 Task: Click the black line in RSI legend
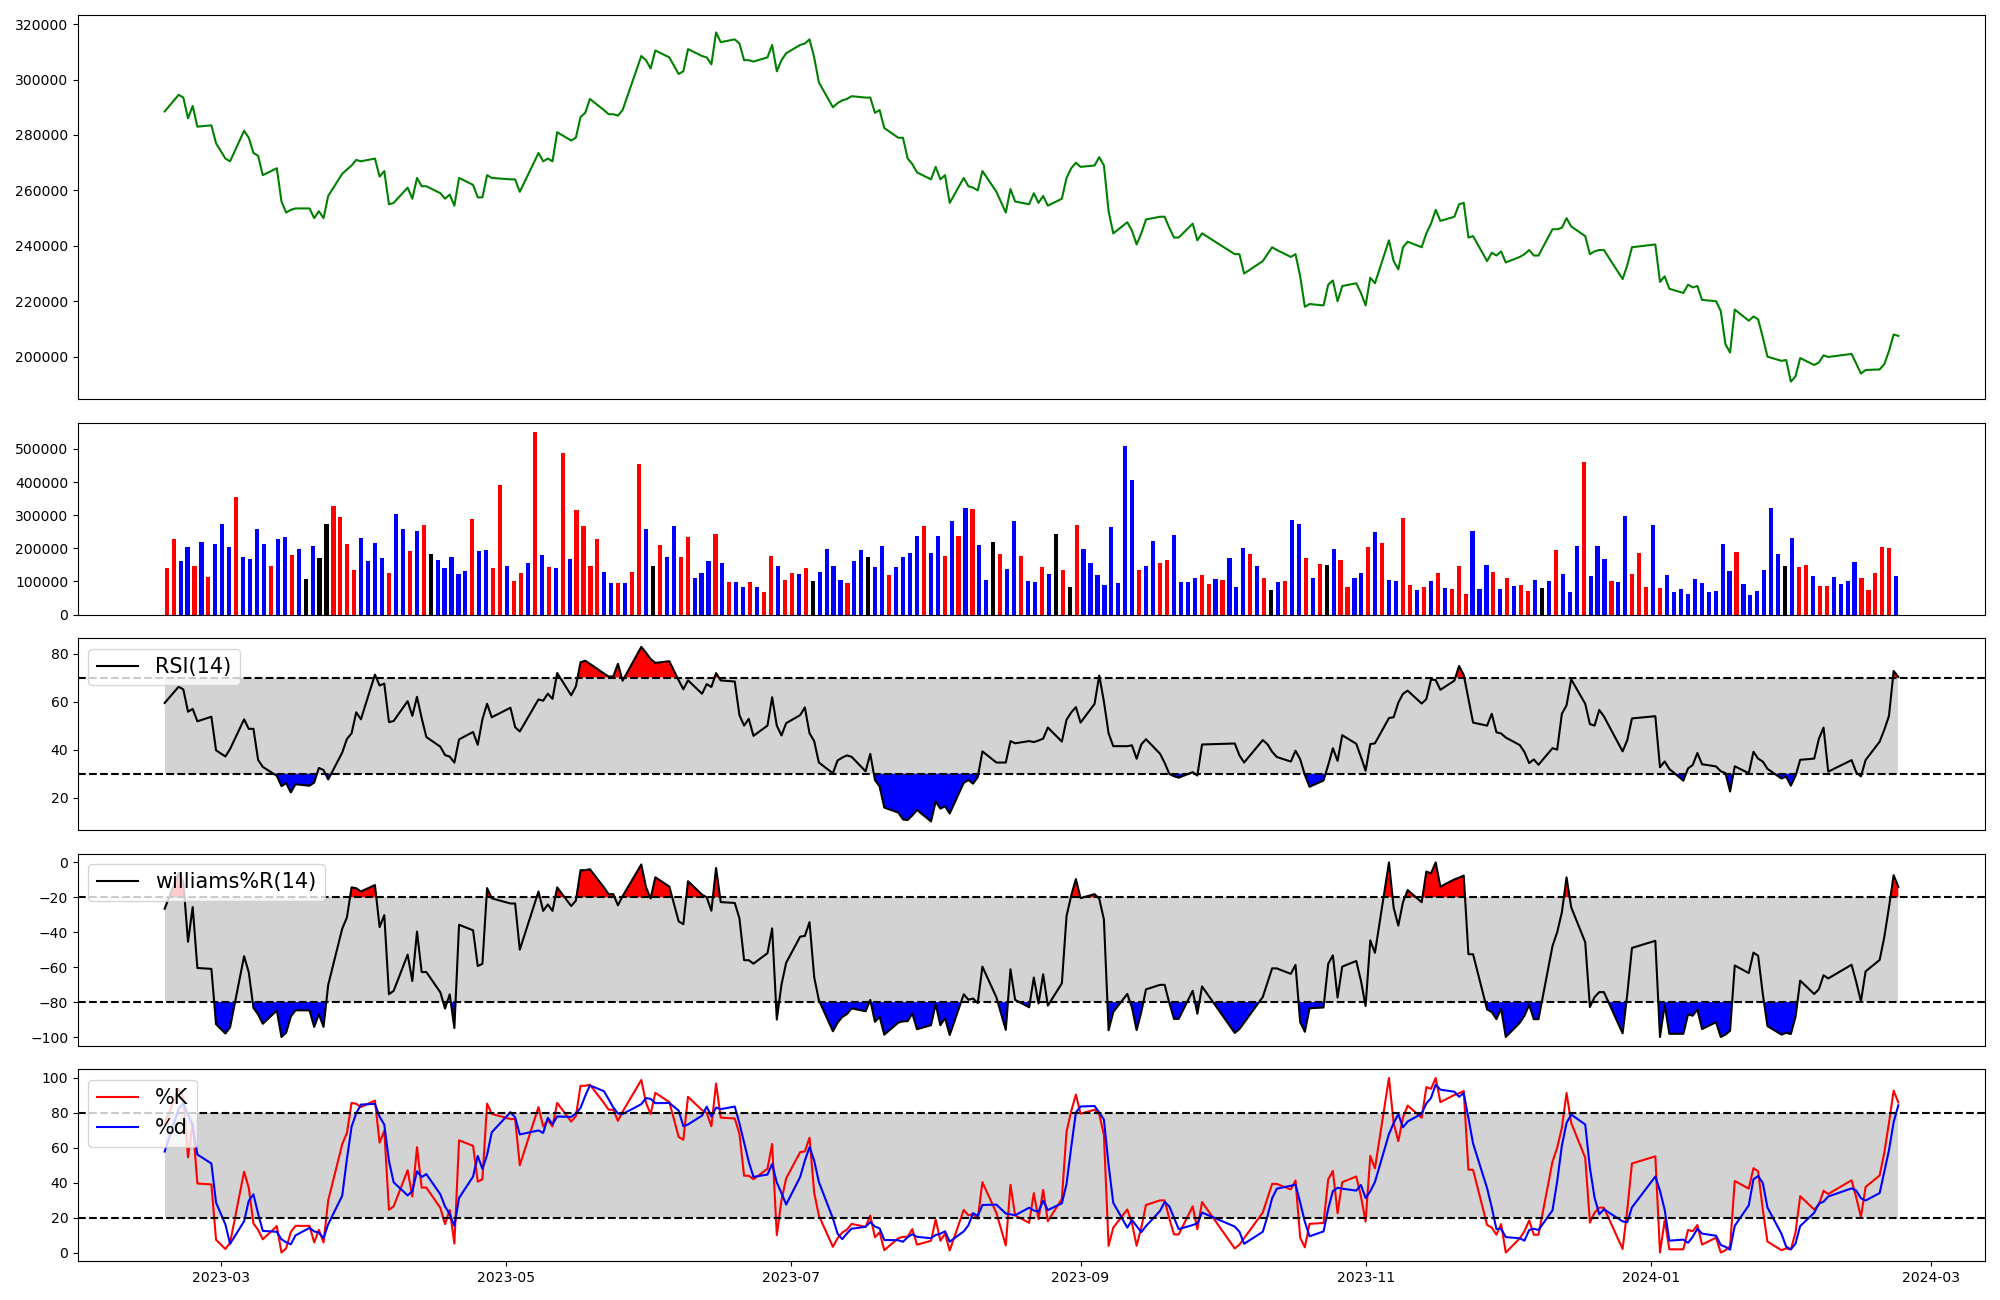(x=117, y=666)
